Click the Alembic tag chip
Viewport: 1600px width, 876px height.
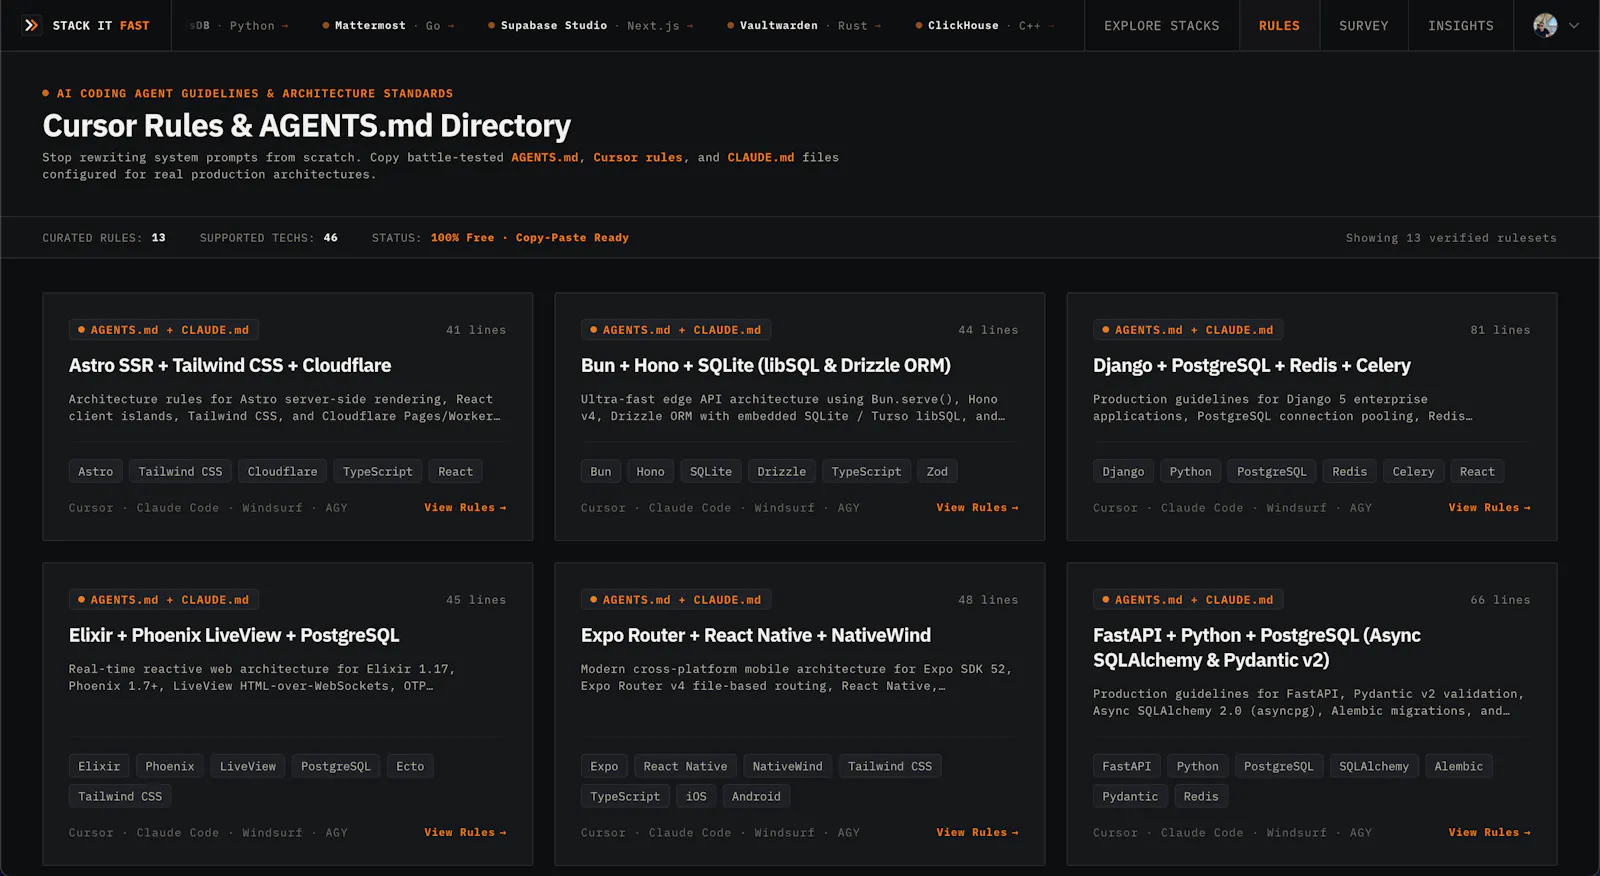pyautogui.click(x=1458, y=767)
